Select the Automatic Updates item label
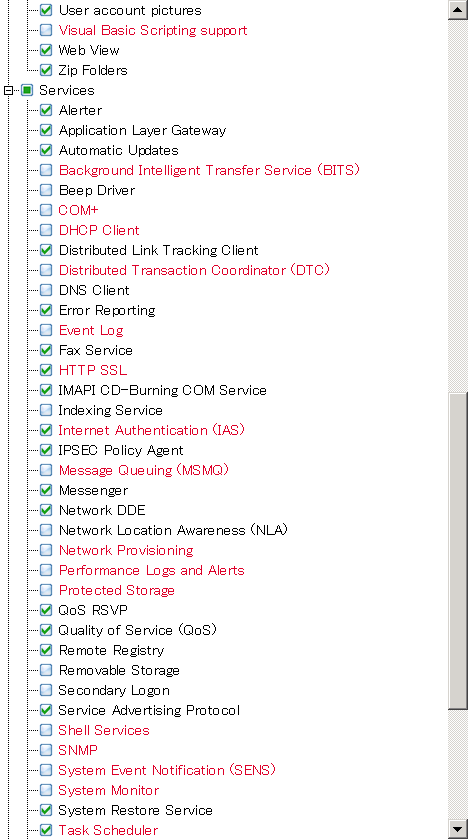Image resolution: width=468 pixels, height=839 pixels. [x=119, y=150]
